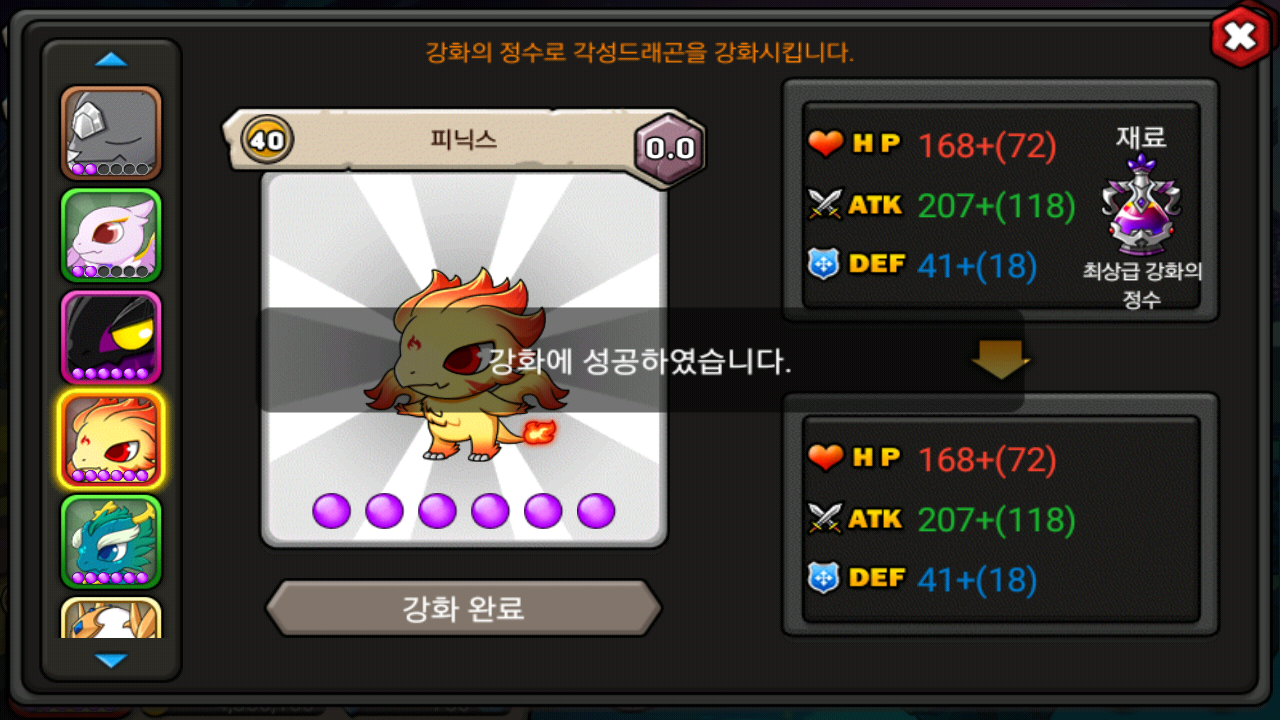Viewport: 1280px width, 720px height.
Task: Select the pink dragon portrait
Action: tap(111, 235)
